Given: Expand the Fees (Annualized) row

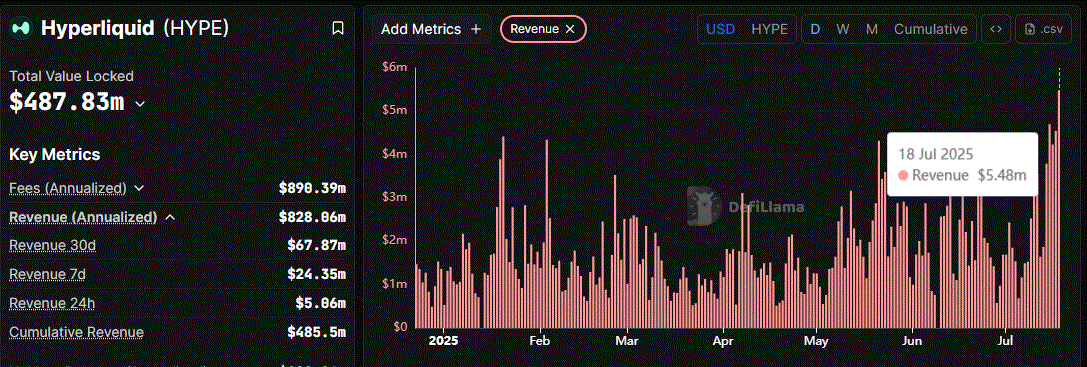Looking at the screenshot, I should (177, 188).
